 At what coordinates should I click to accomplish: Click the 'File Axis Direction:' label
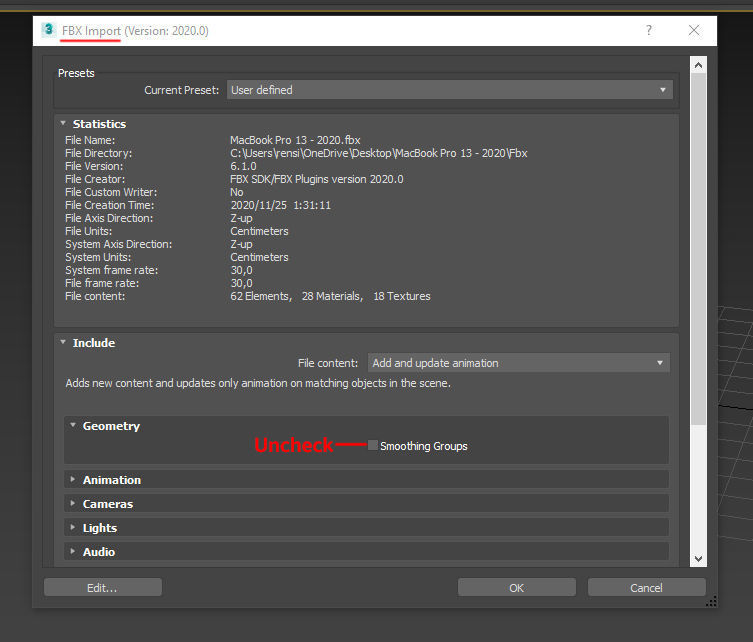(x=109, y=218)
